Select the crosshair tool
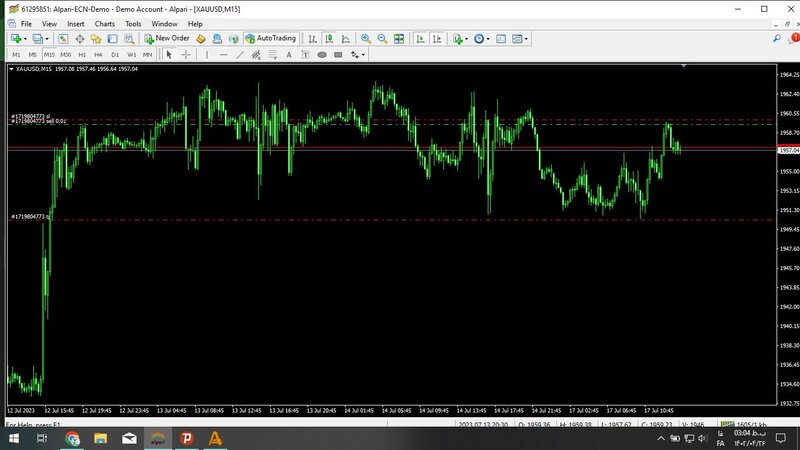This screenshot has height=450, width=800. [186, 54]
